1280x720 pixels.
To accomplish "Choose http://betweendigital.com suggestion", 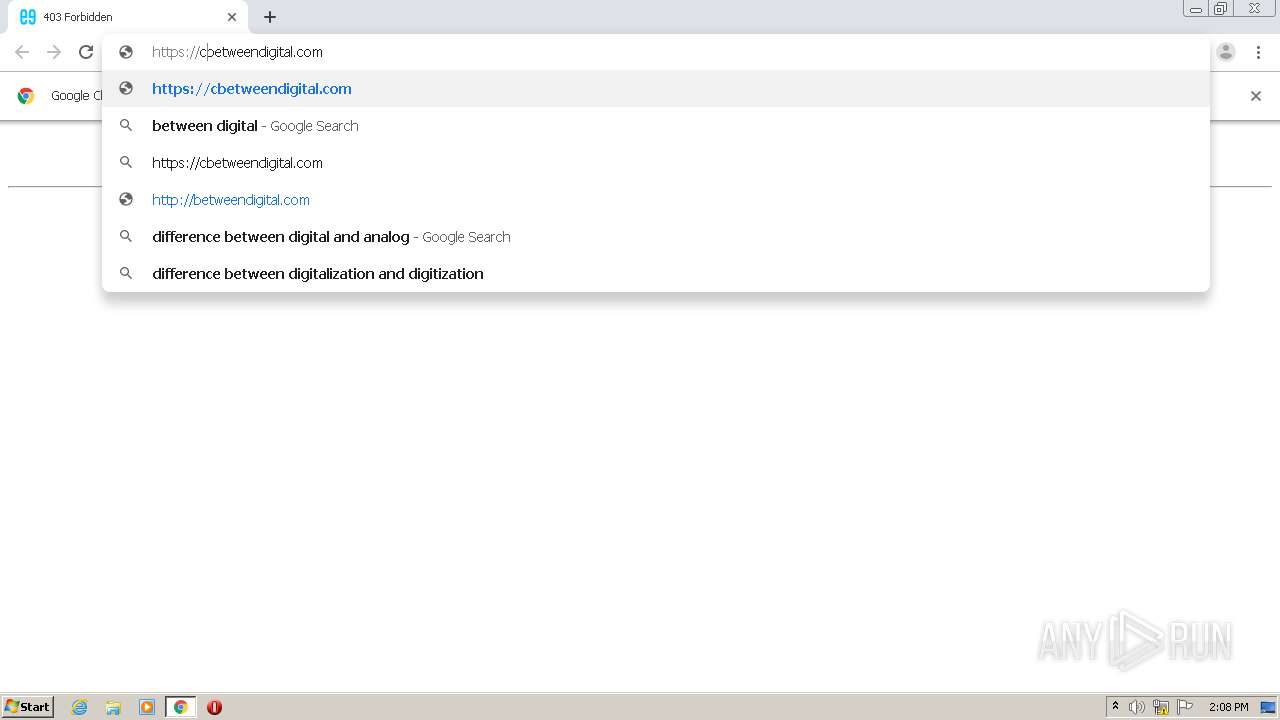I will click(x=656, y=200).
